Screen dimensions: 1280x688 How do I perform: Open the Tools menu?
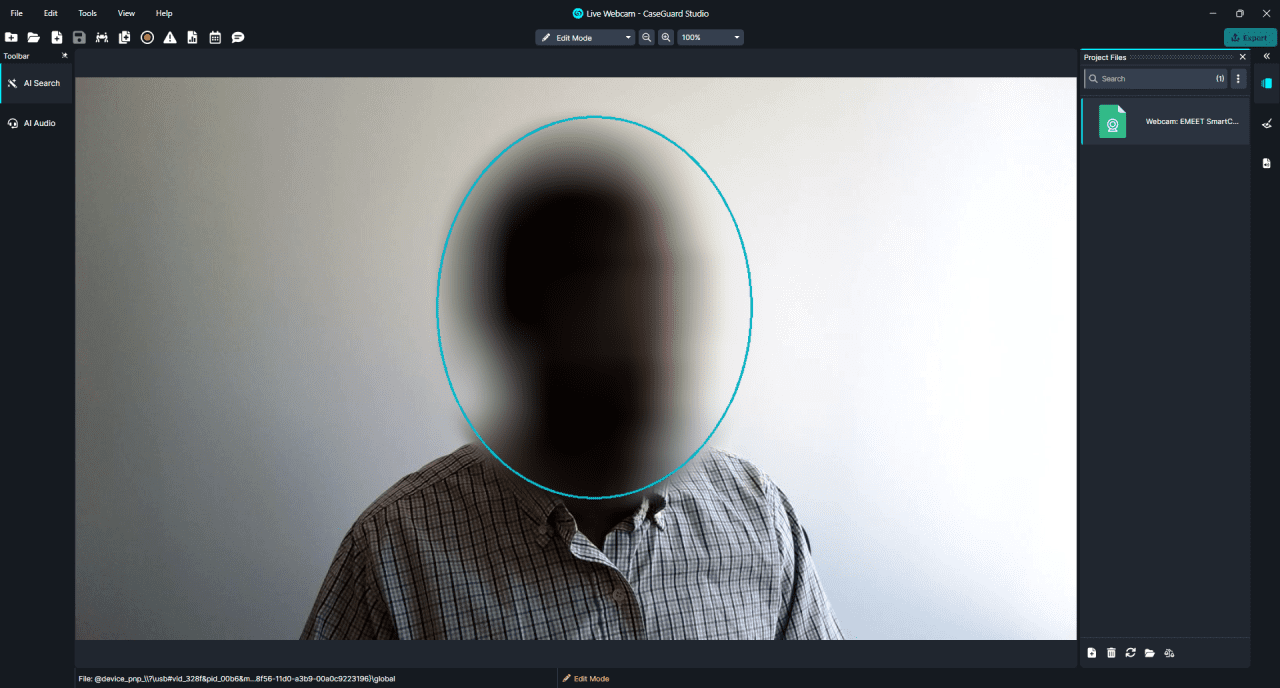click(88, 13)
